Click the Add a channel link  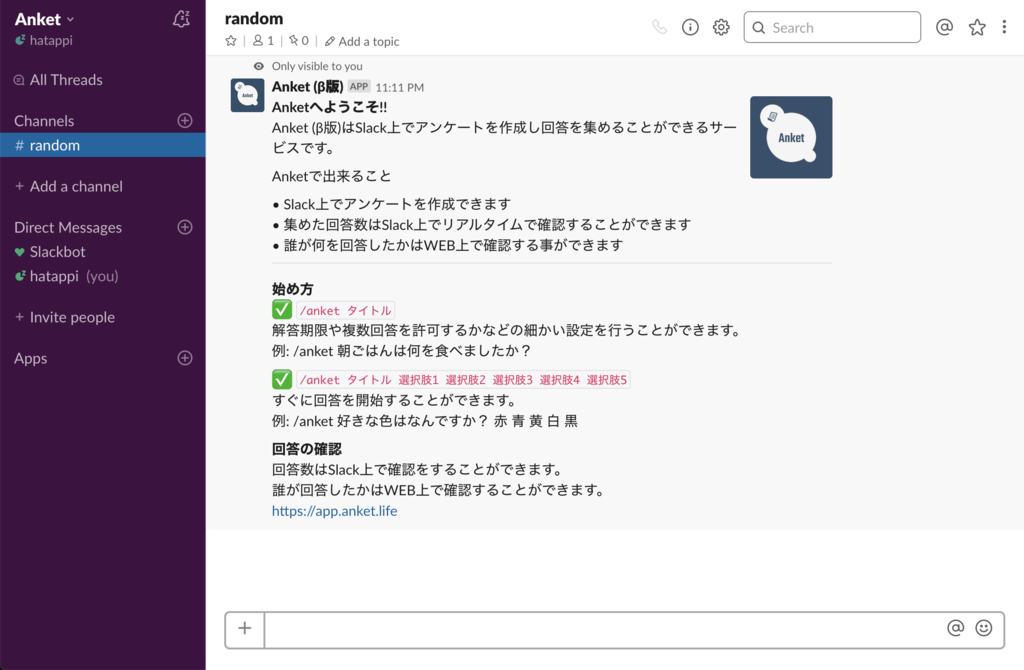(69, 186)
